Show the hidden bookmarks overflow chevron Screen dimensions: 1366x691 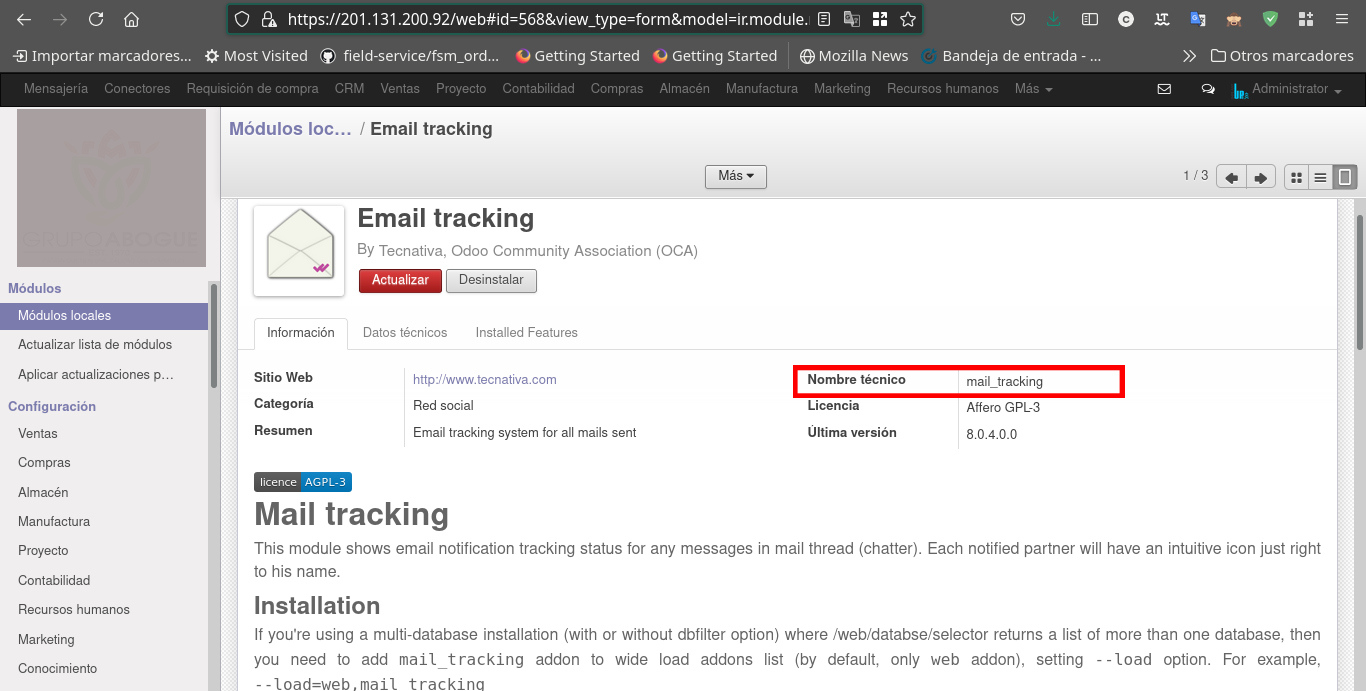[x=1189, y=56]
